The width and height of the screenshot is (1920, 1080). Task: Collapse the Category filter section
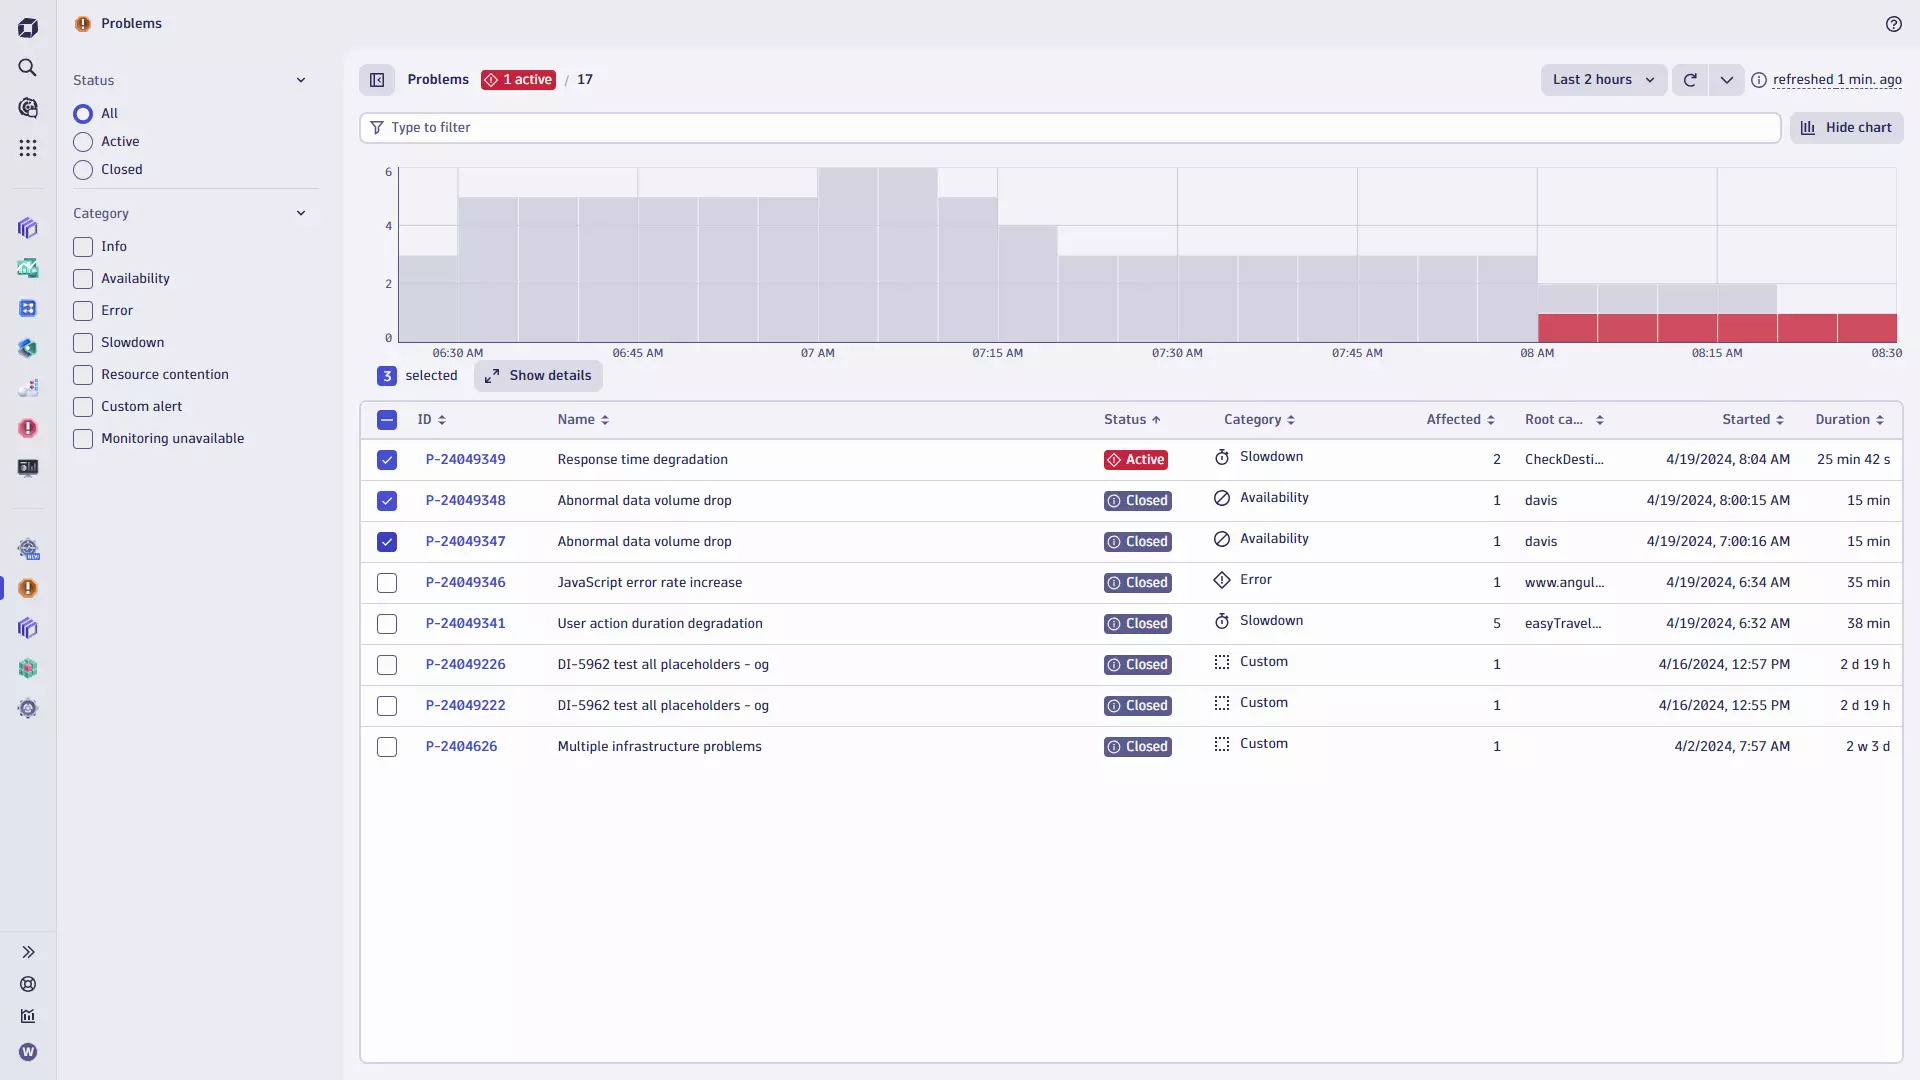coord(301,213)
